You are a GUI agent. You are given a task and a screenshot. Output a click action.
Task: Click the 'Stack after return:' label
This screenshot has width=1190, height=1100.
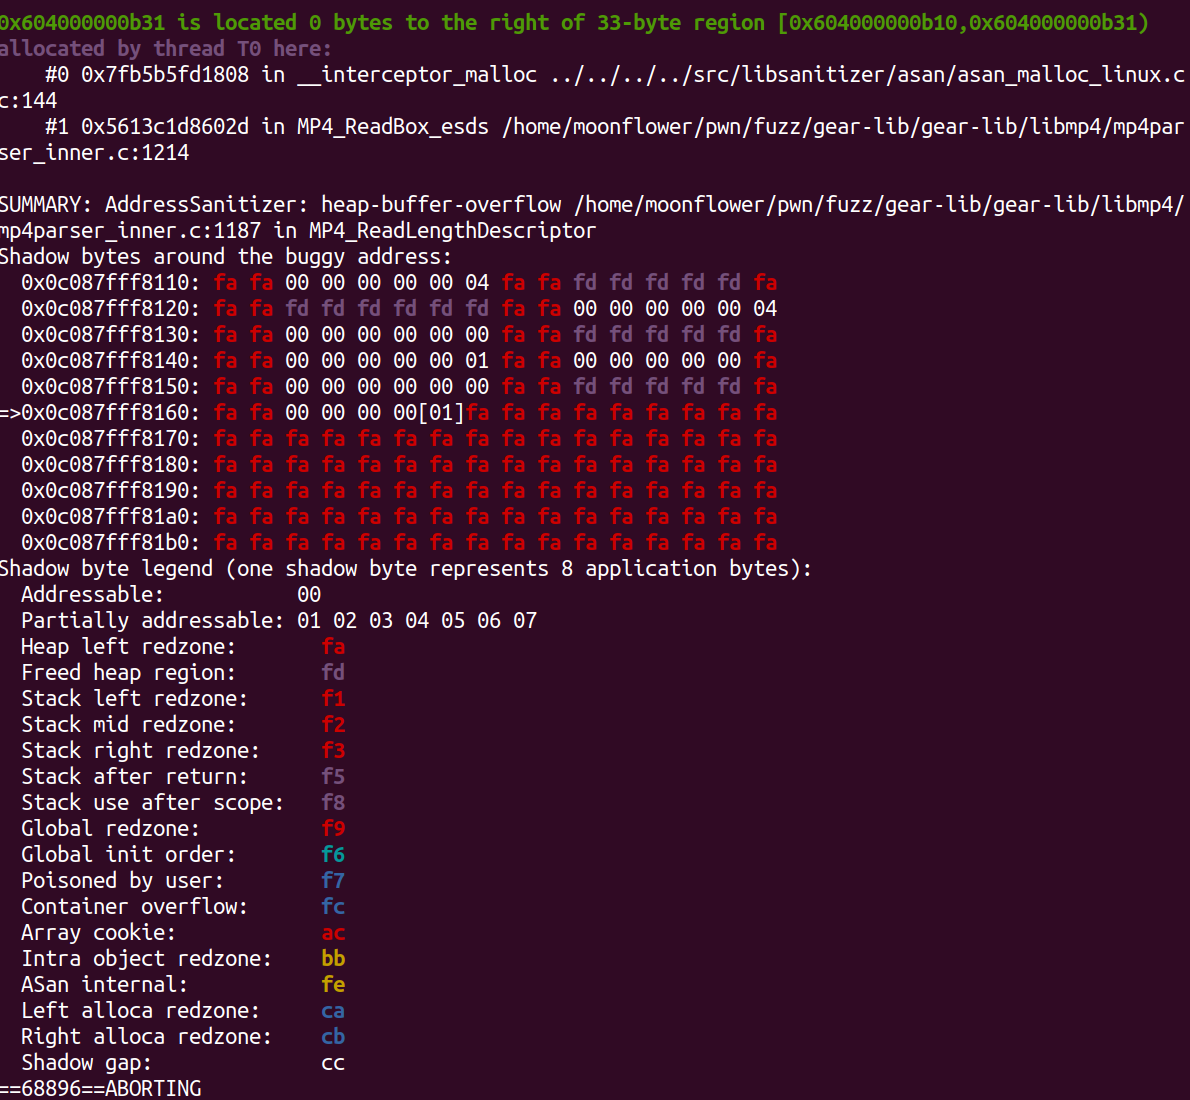coord(134,777)
